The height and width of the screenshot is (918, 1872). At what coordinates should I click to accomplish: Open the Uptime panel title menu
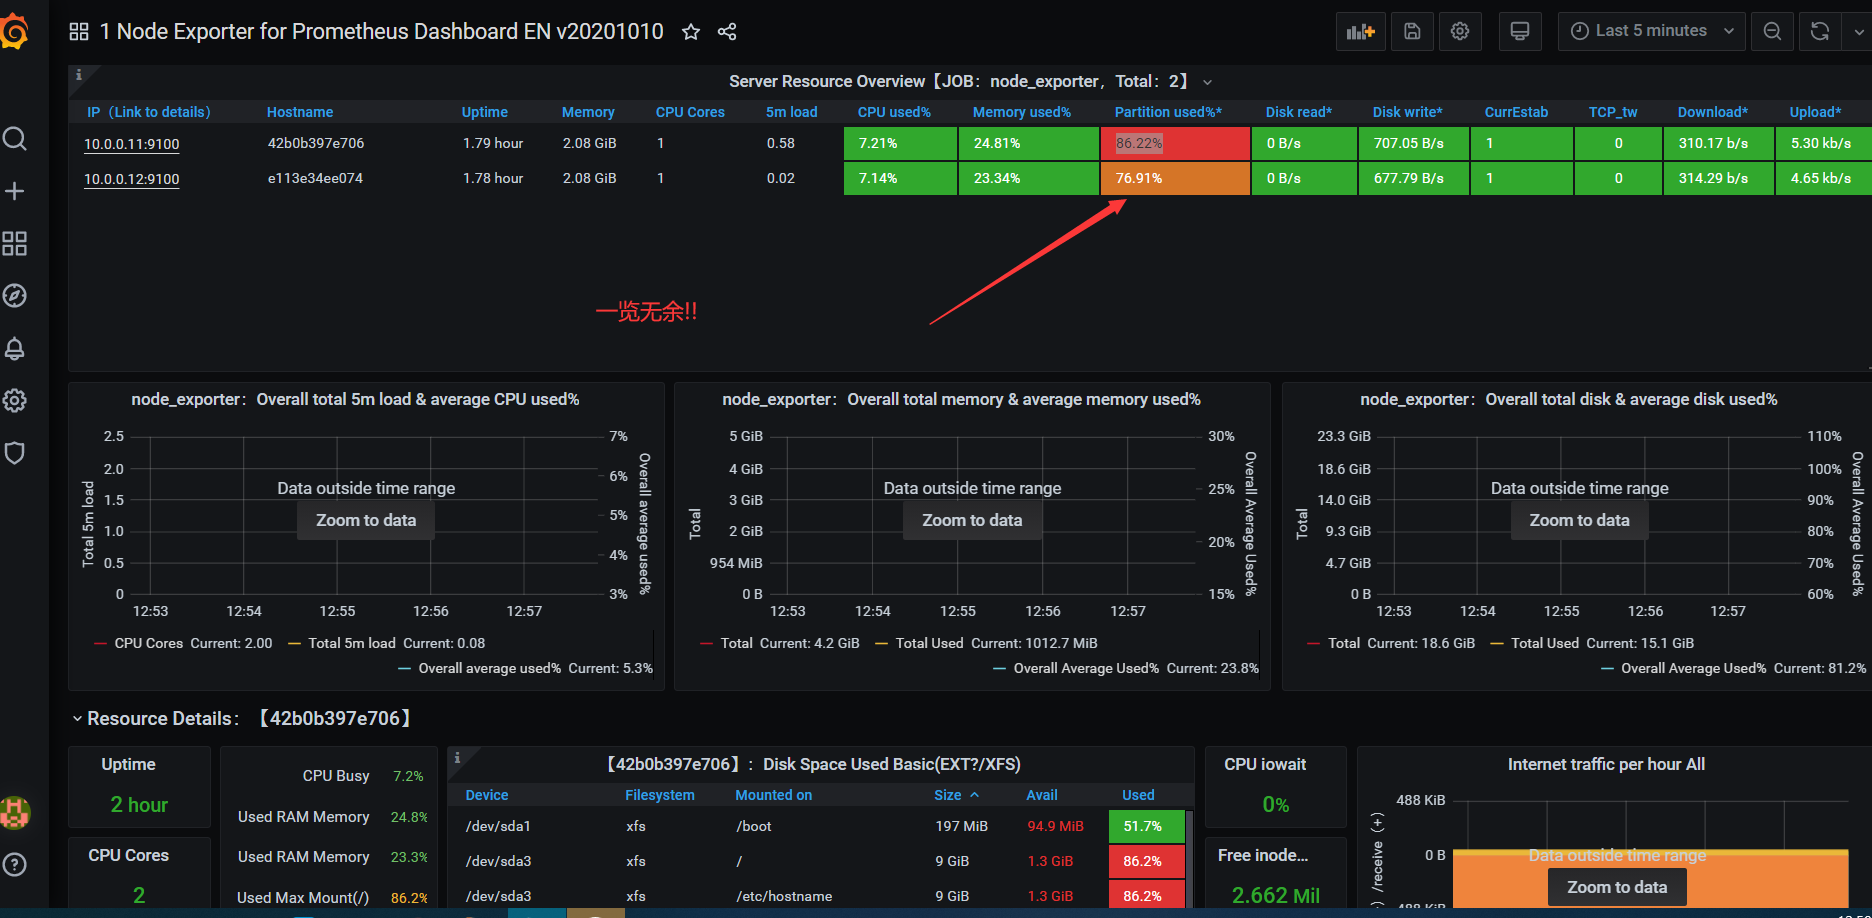click(128, 764)
